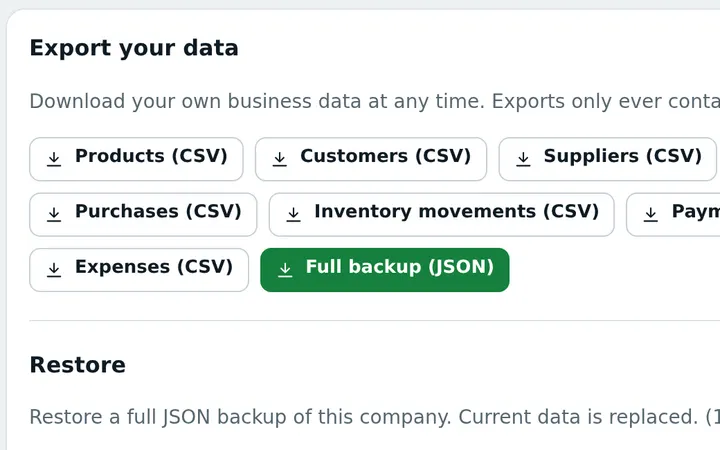The image size is (720, 450).
Task: Download the Expenses (CSV) file
Action: click(x=139, y=270)
